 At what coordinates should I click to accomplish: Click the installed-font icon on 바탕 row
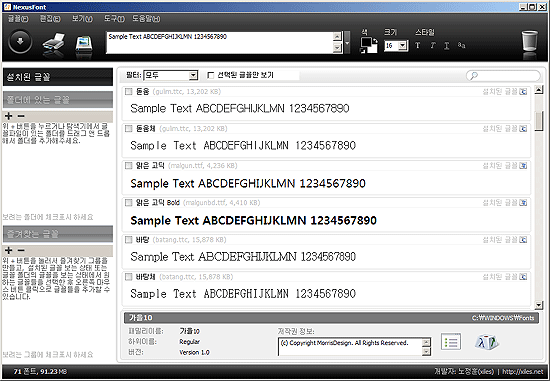tap(523, 240)
